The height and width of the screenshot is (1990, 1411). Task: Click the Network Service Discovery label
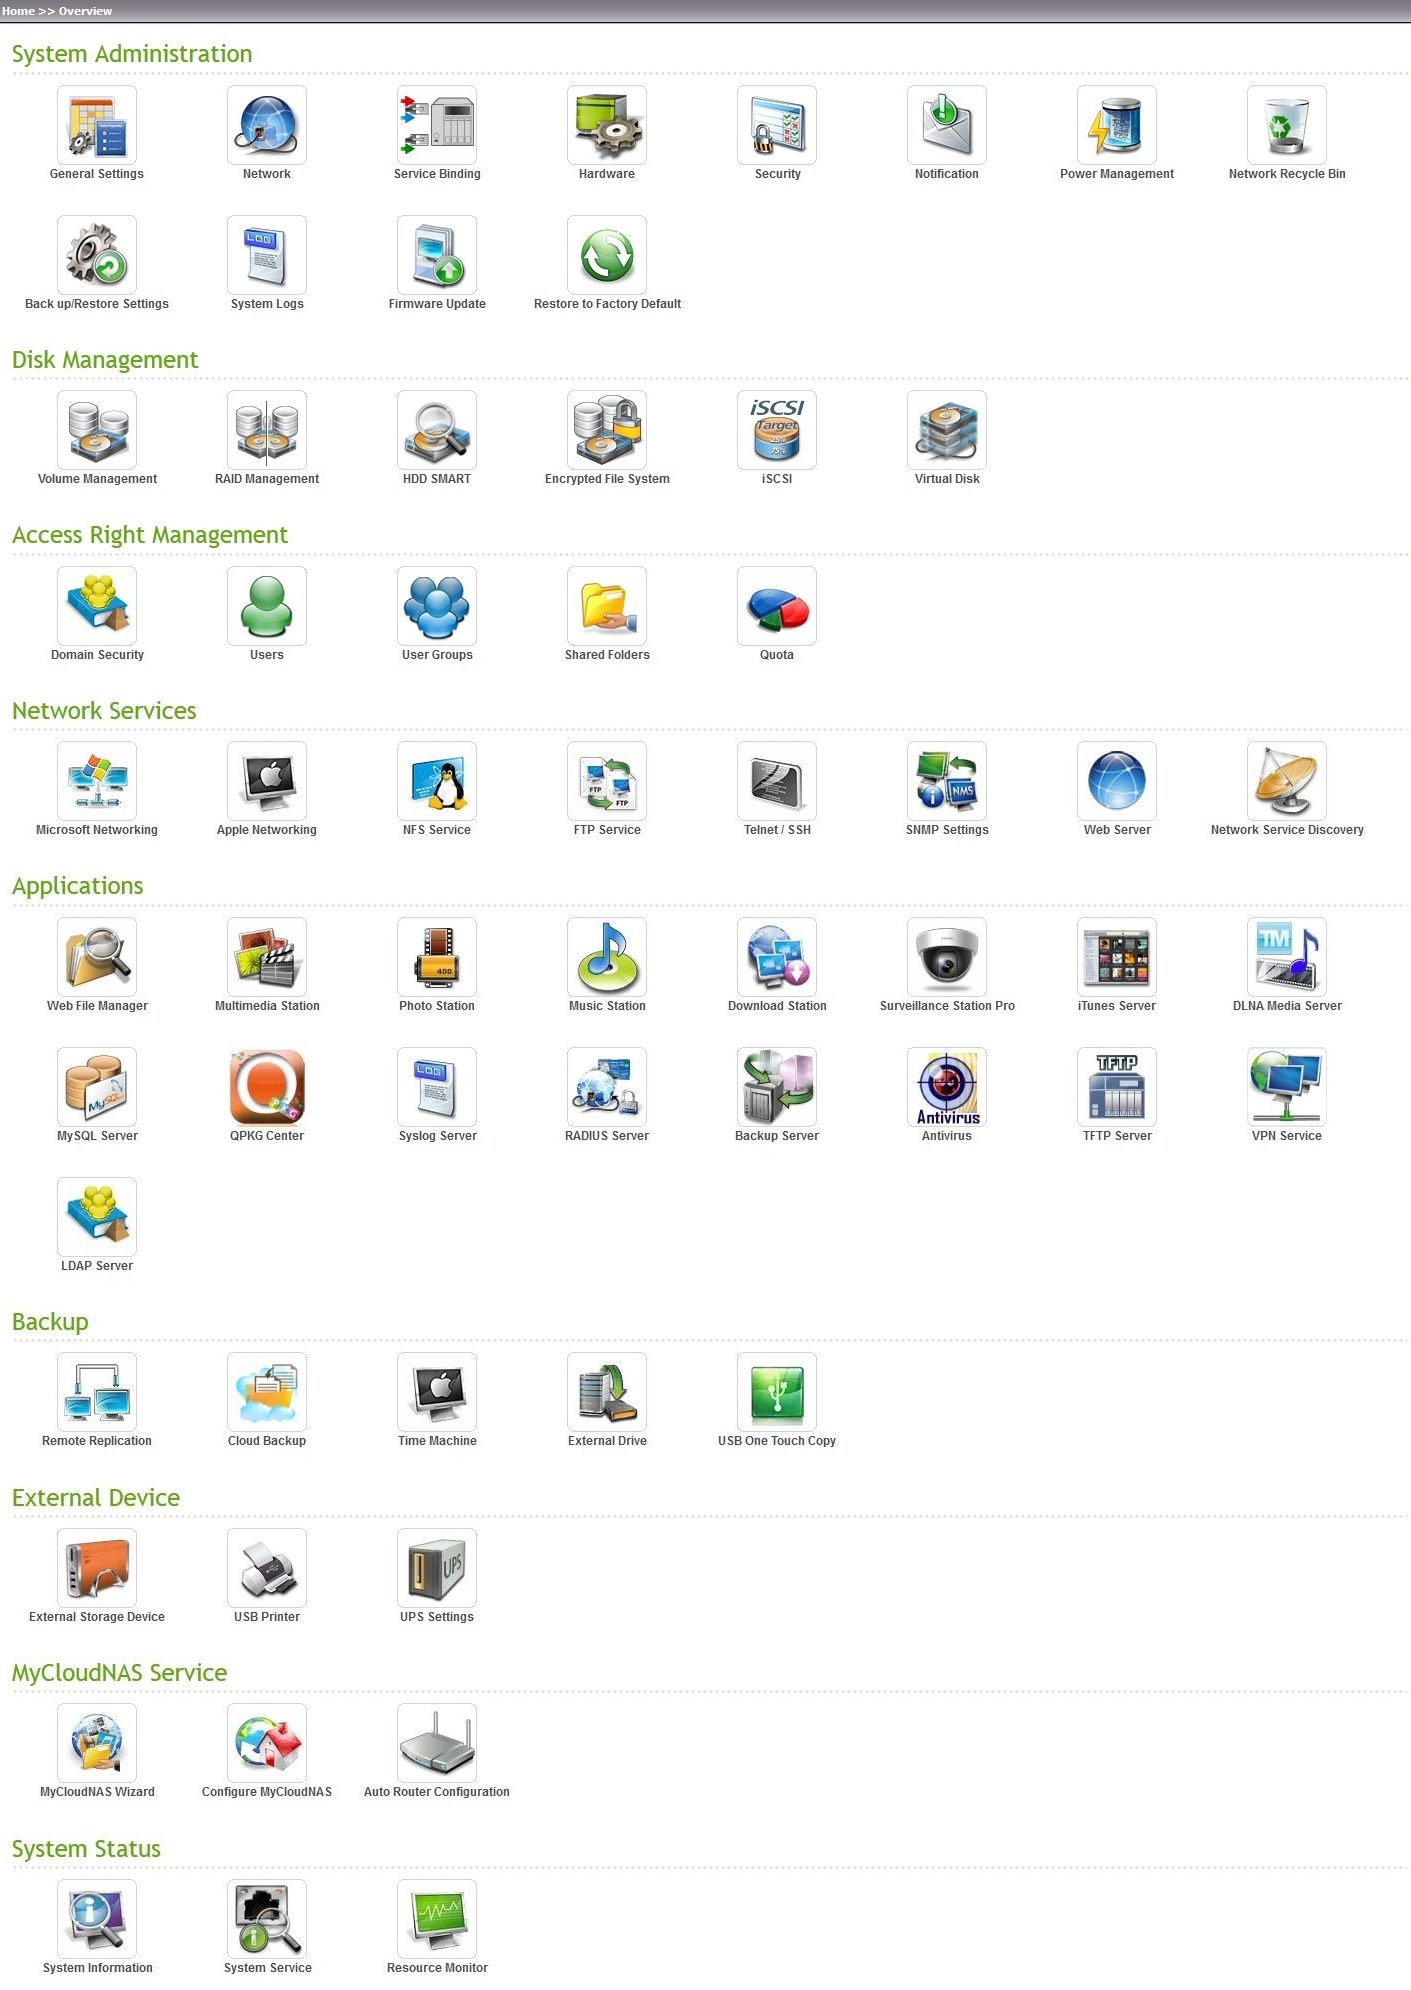[x=1286, y=830]
